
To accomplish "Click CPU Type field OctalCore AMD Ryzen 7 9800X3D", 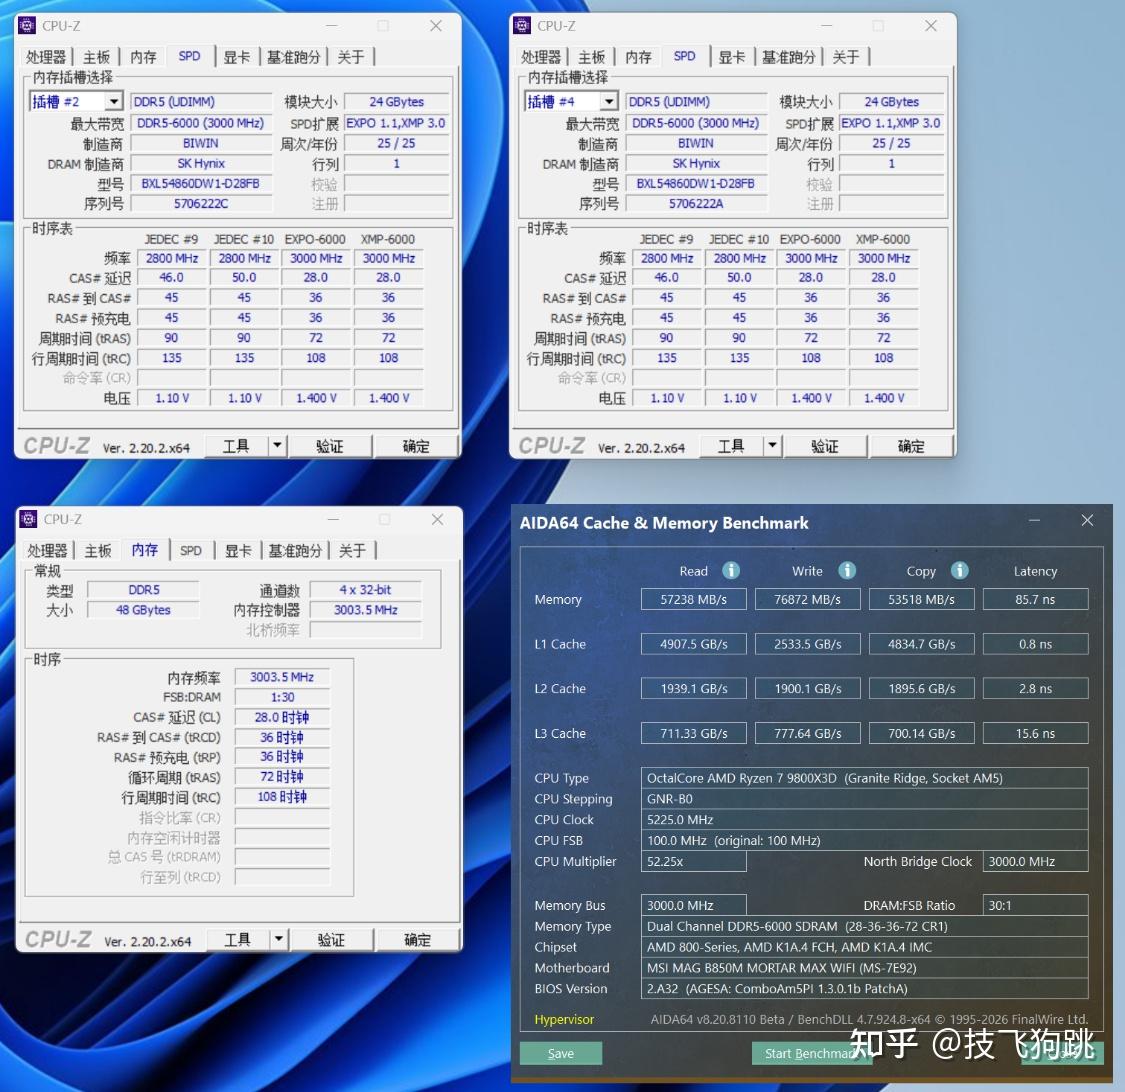I will [x=865, y=778].
